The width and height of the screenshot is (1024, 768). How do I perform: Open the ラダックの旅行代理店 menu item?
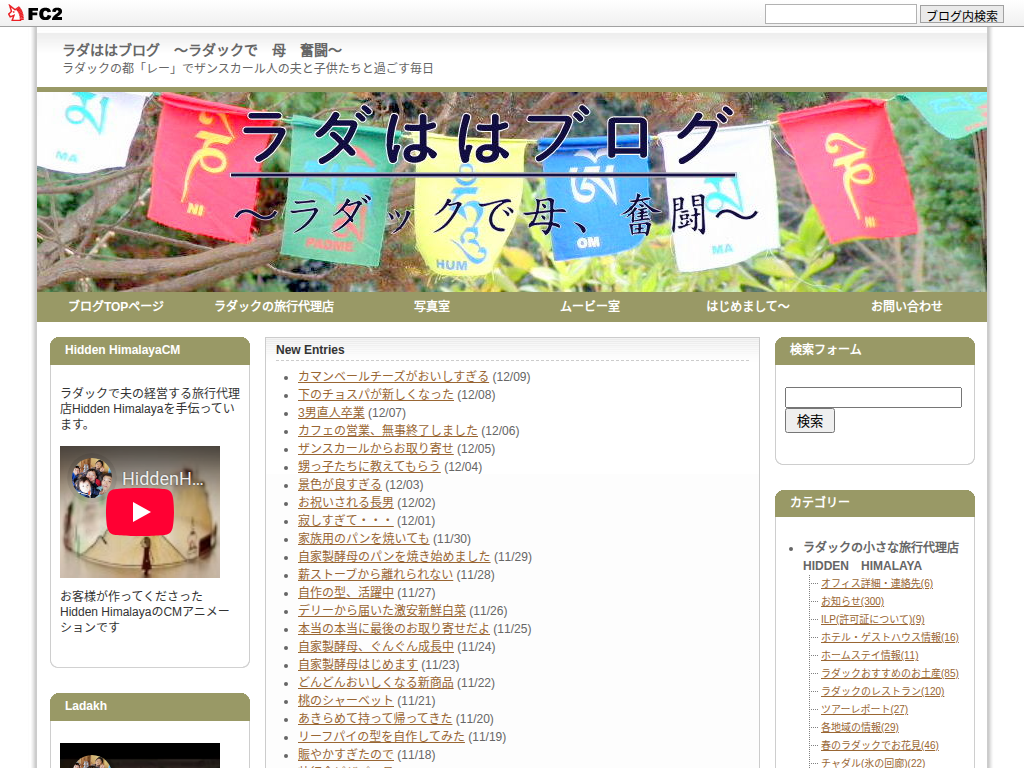(x=274, y=307)
